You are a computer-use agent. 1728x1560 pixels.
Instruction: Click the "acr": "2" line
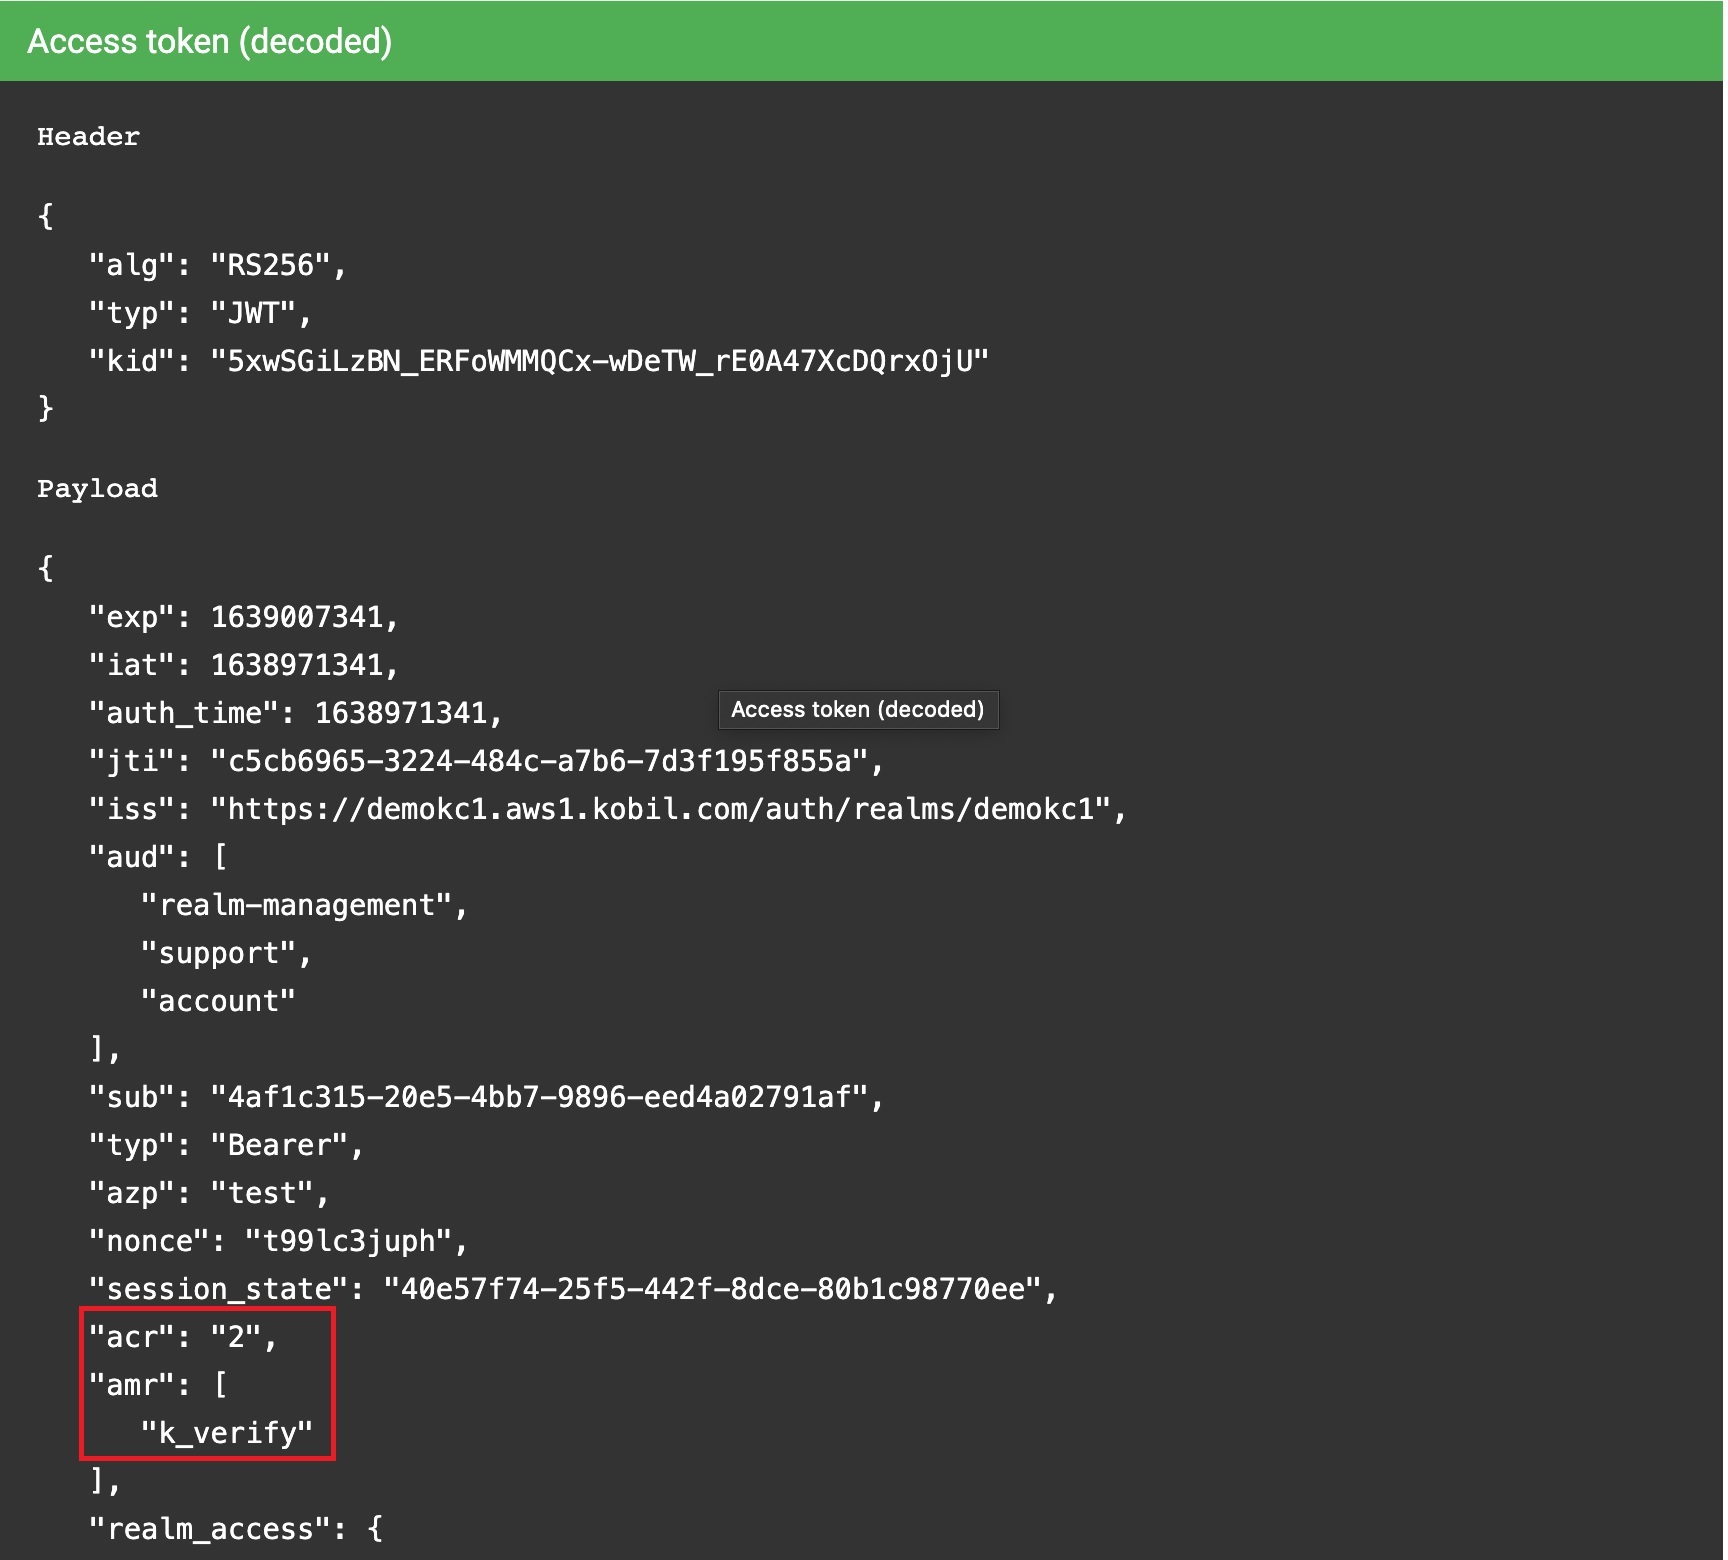[x=183, y=1337]
